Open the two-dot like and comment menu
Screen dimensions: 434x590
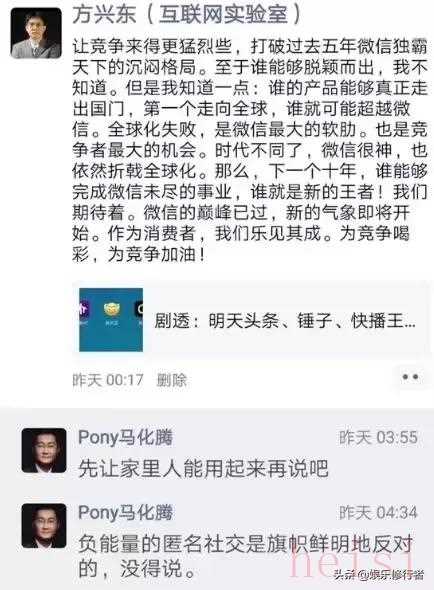[410, 377]
